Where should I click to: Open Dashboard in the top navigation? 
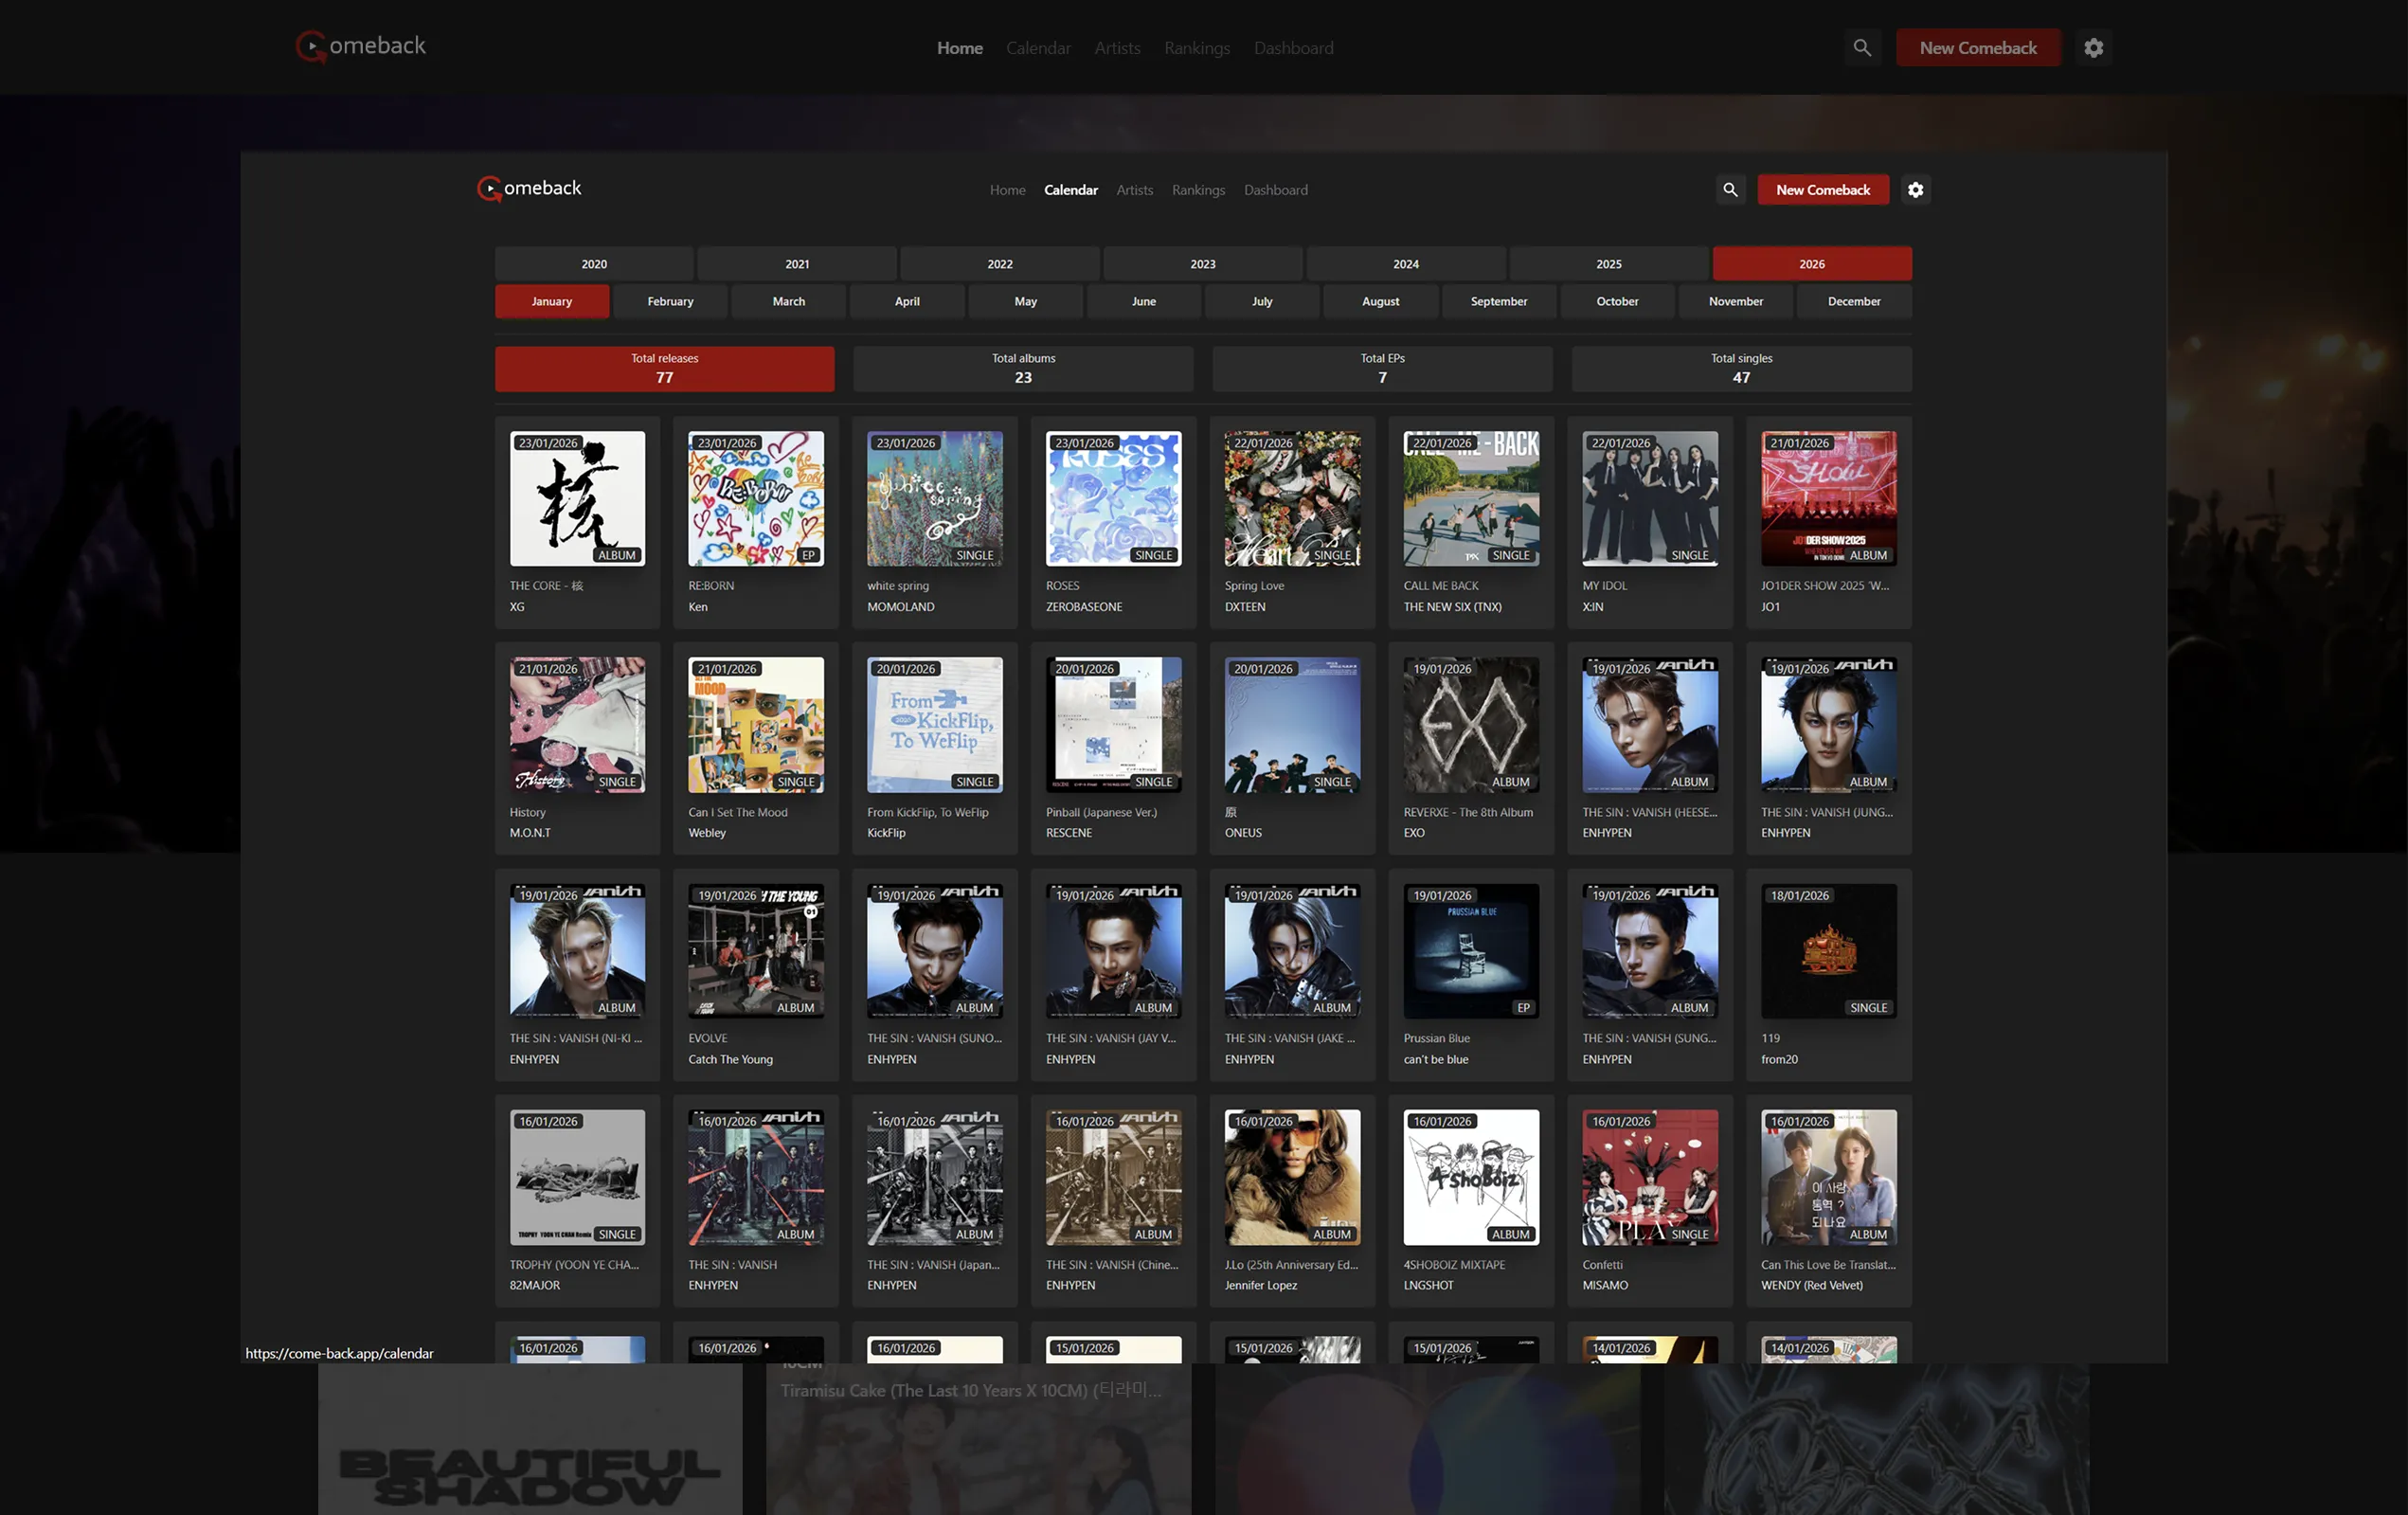coord(1293,48)
